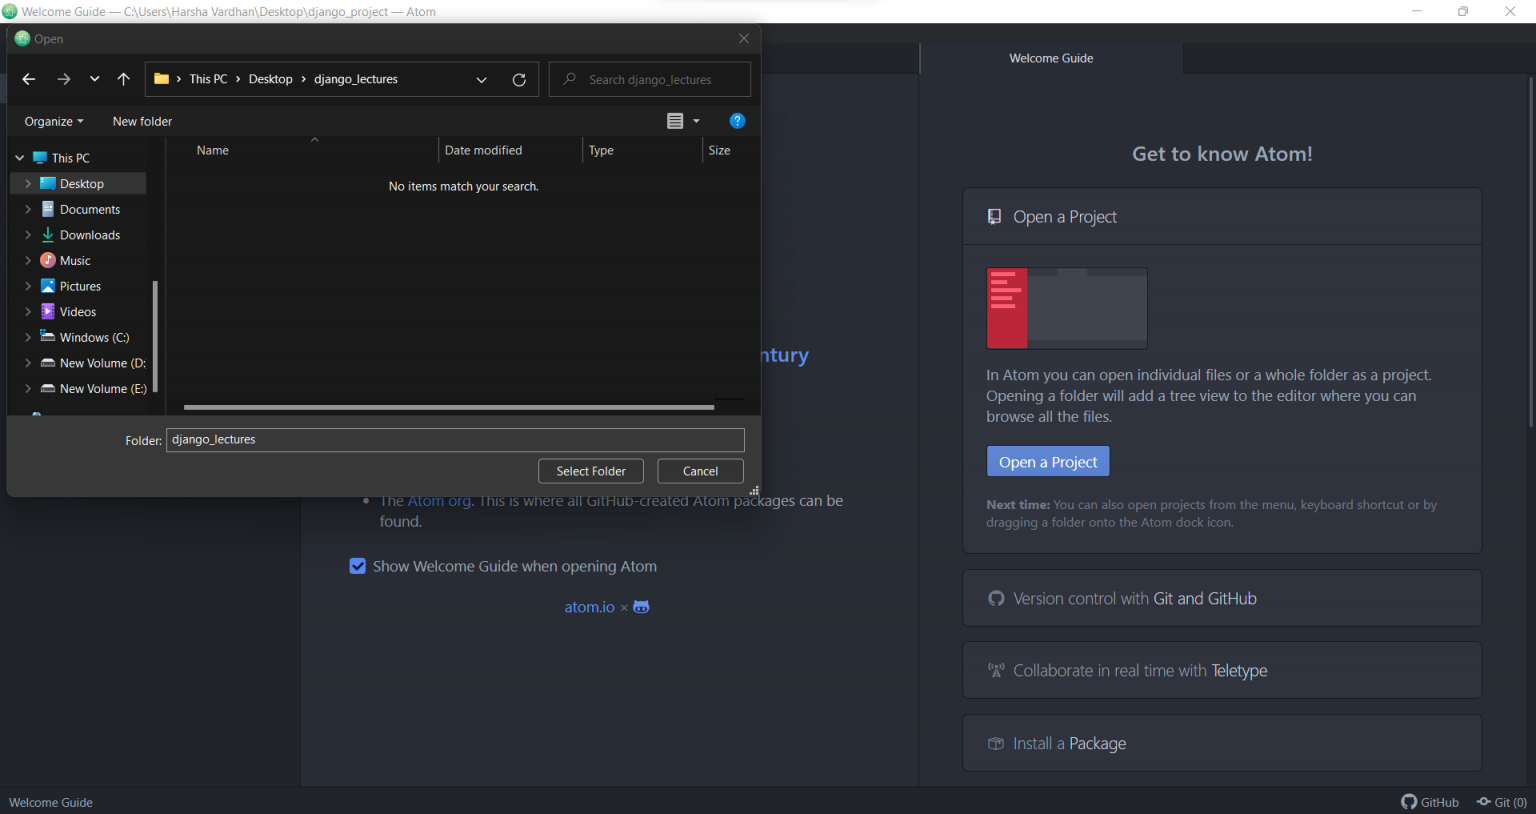Image resolution: width=1536 pixels, height=814 pixels.
Task: Click Desktop in the breadcrumb path
Action: (270, 79)
